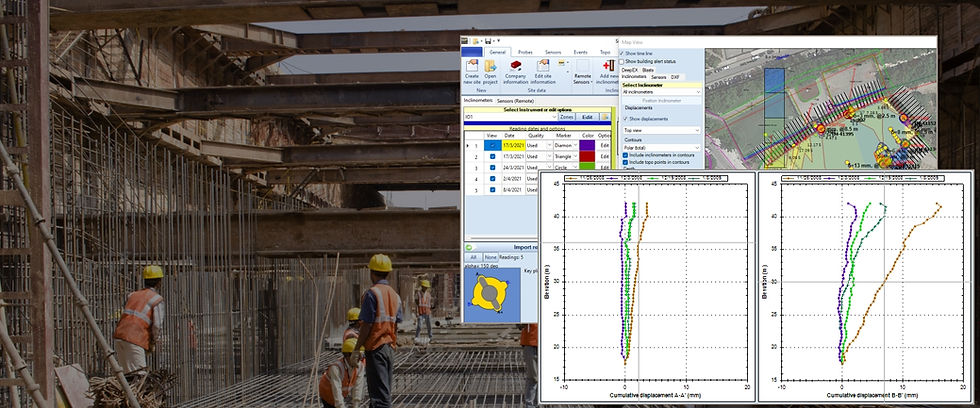Screen dimensions: 980x408
Task: Click the open folder quick-access icon
Action: coord(476,41)
